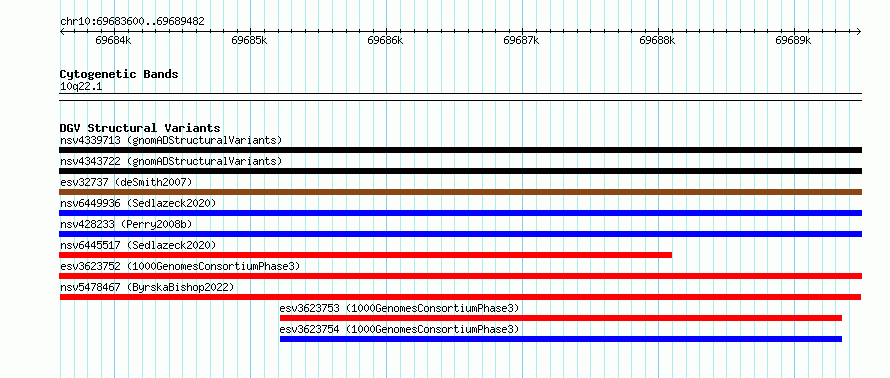890x378 pixels.
Task: Click the 69687k ruler label
Action: pyautogui.click(x=522, y=41)
